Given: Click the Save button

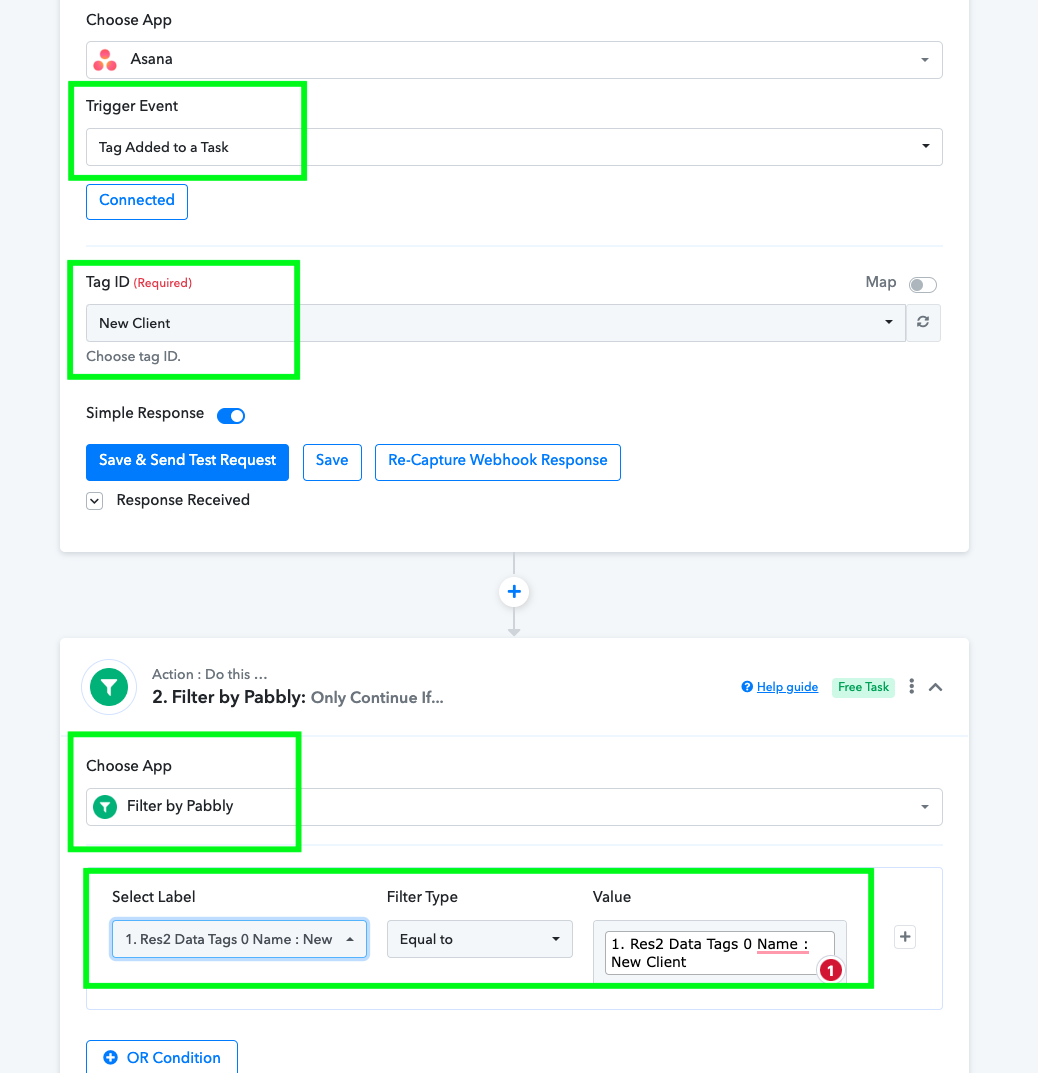Looking at the screenshot, I should [332, 462].
